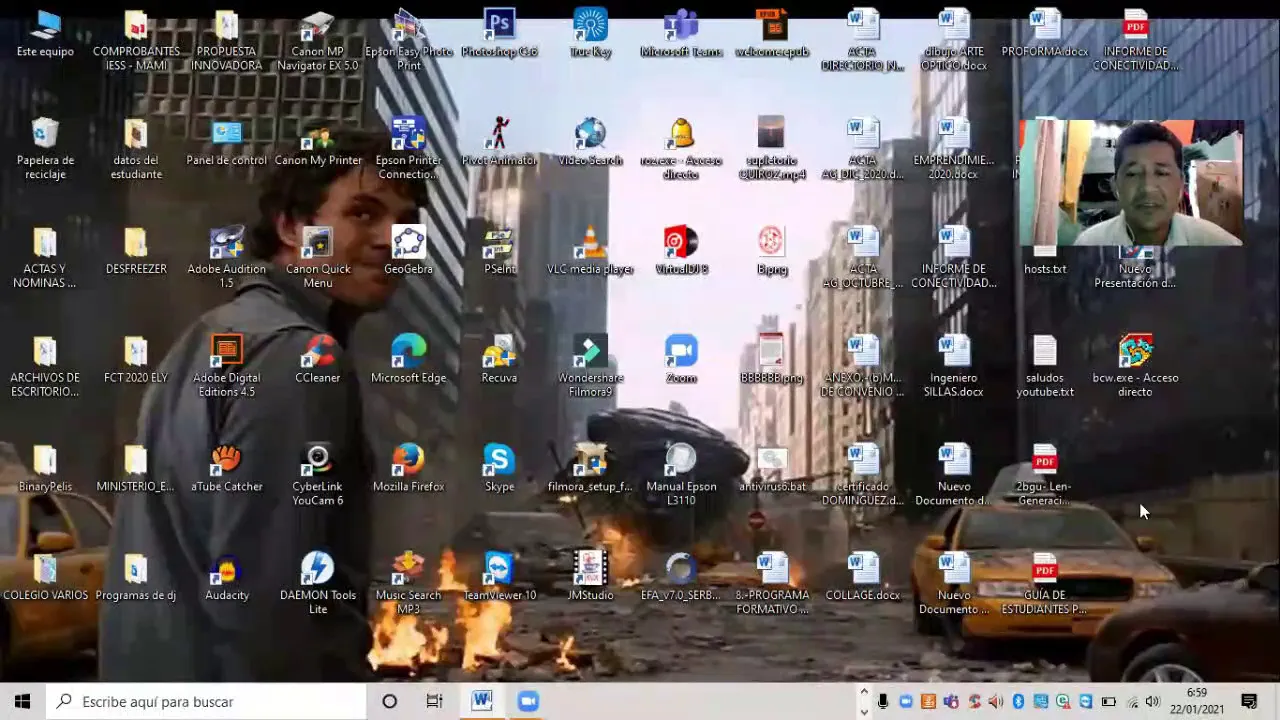Open the PSeInt desktop shortcut
The height and width of the screenshot is (720, 1280).
coord(499,251)
